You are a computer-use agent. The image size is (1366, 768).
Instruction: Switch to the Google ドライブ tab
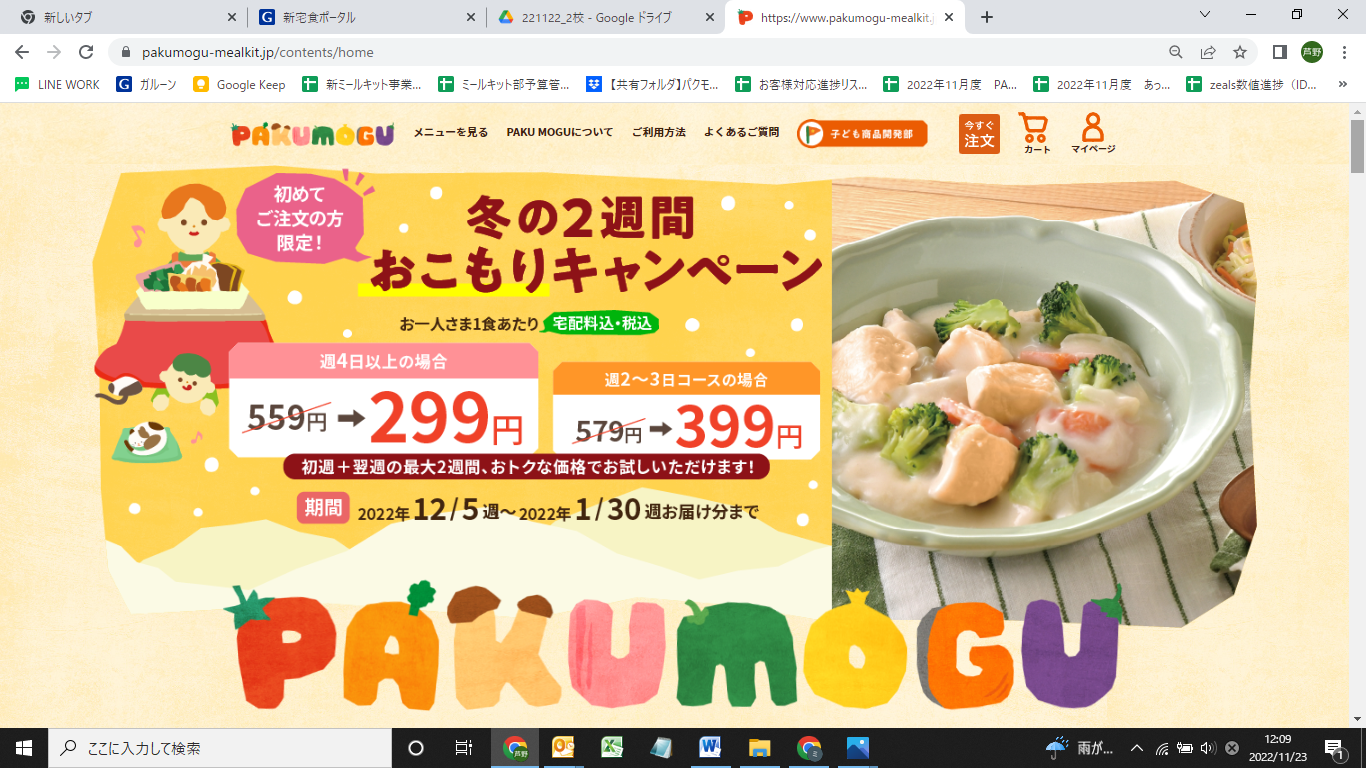pos(606,17)
